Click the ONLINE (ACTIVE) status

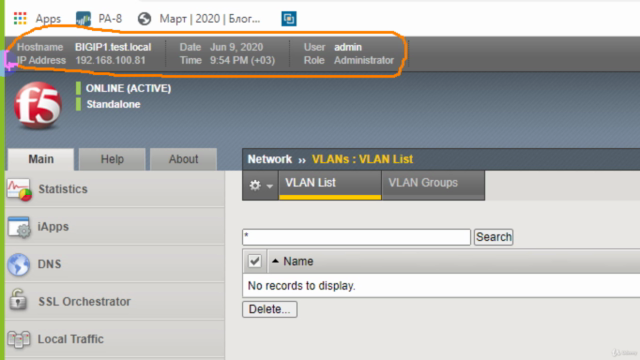(128, 88)
